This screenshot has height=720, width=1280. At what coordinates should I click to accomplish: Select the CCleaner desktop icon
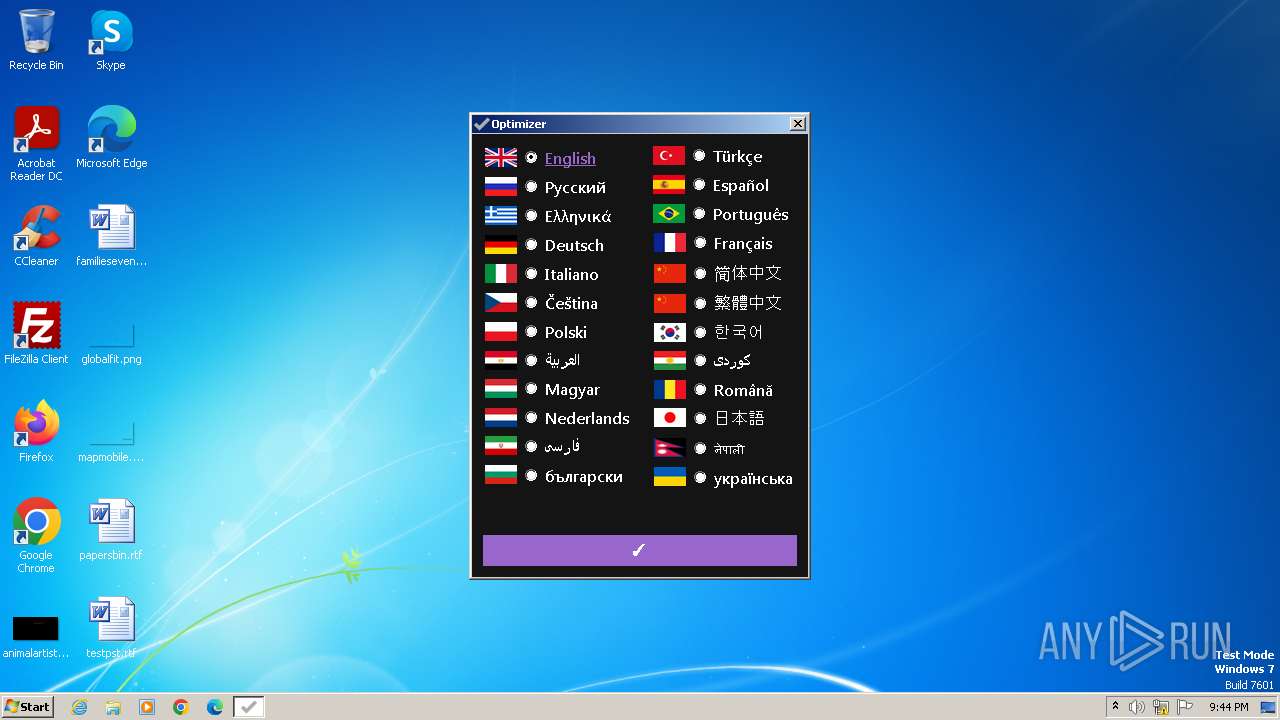click(36, 236)
